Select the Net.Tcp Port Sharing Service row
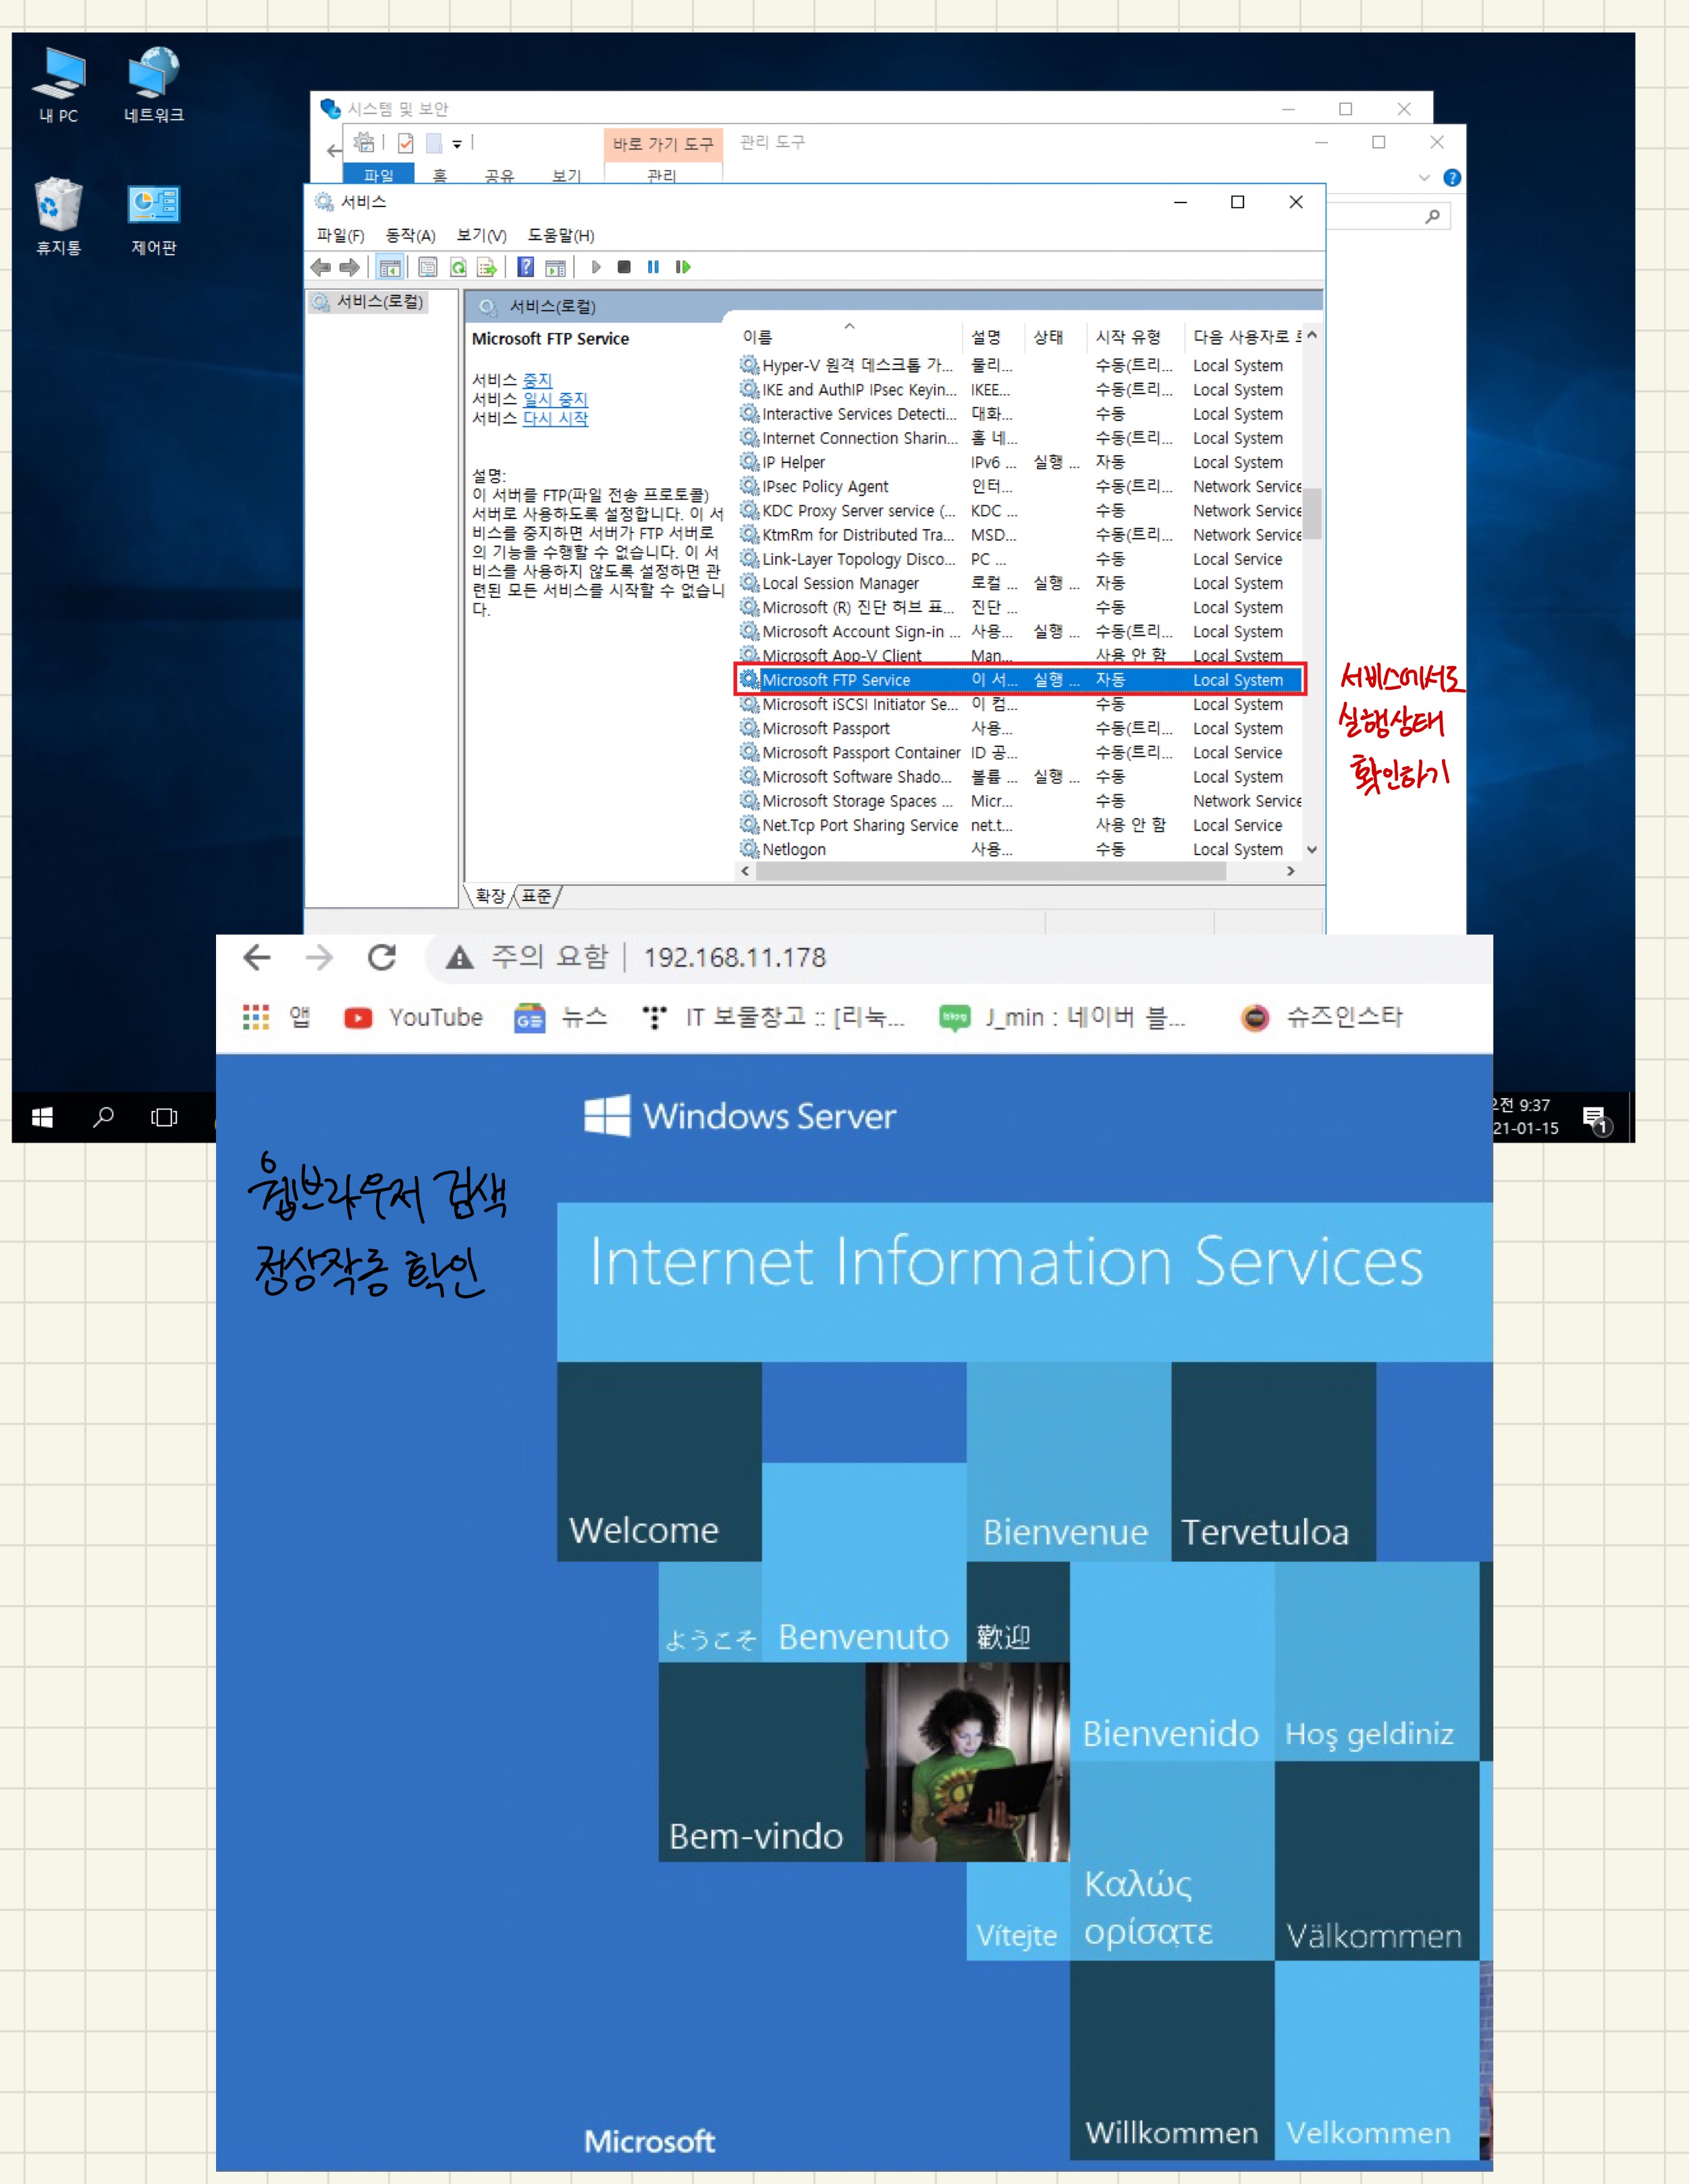 (x=1020, y=825)
